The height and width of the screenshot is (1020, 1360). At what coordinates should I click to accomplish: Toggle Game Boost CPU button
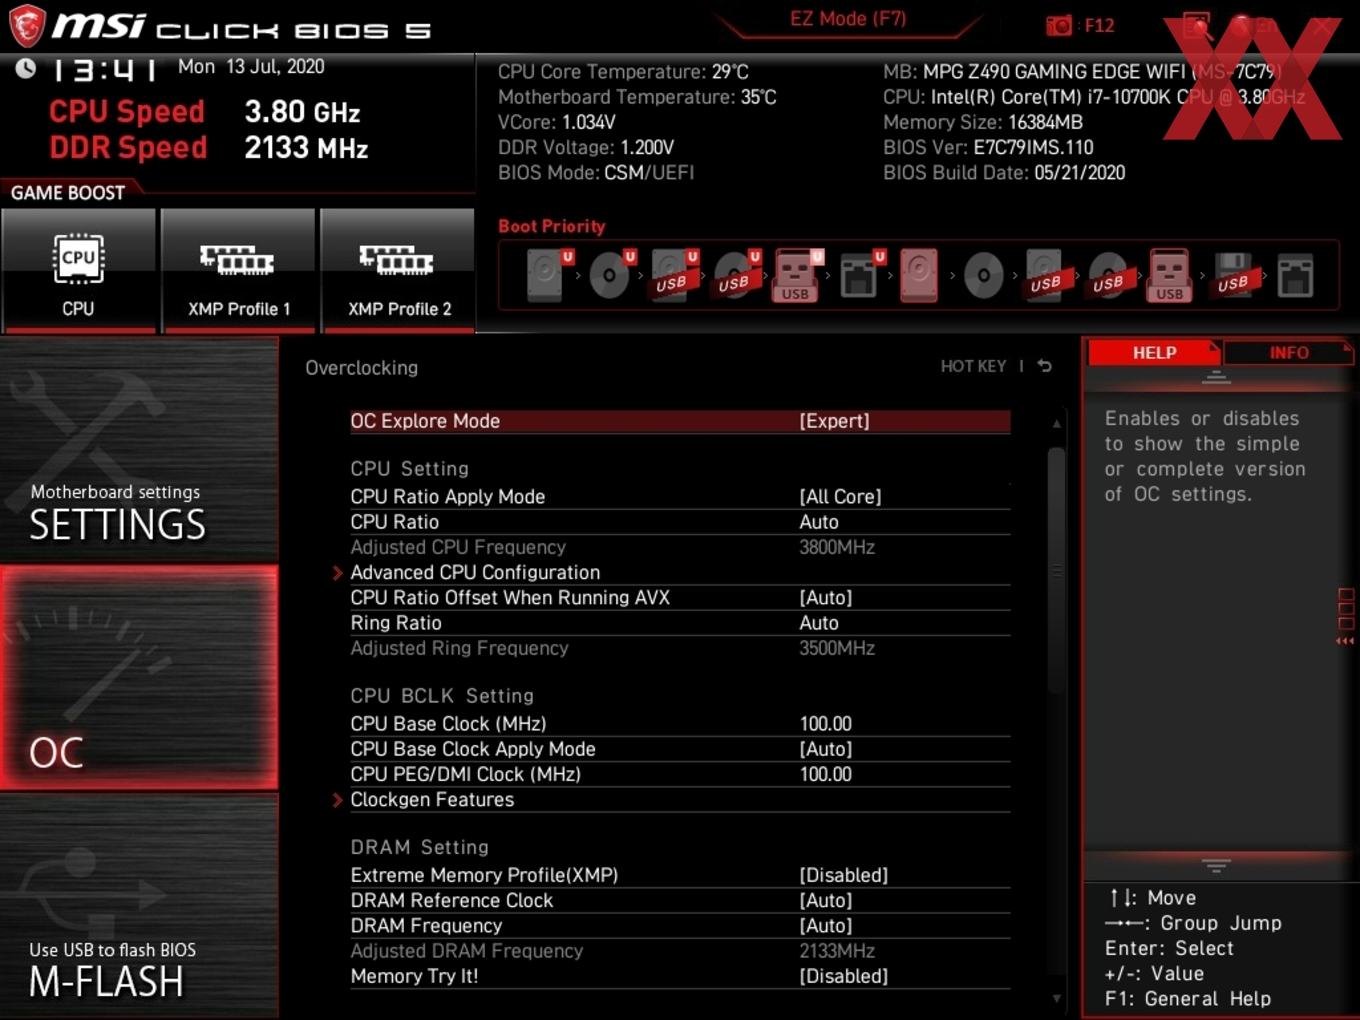(78, 270)
